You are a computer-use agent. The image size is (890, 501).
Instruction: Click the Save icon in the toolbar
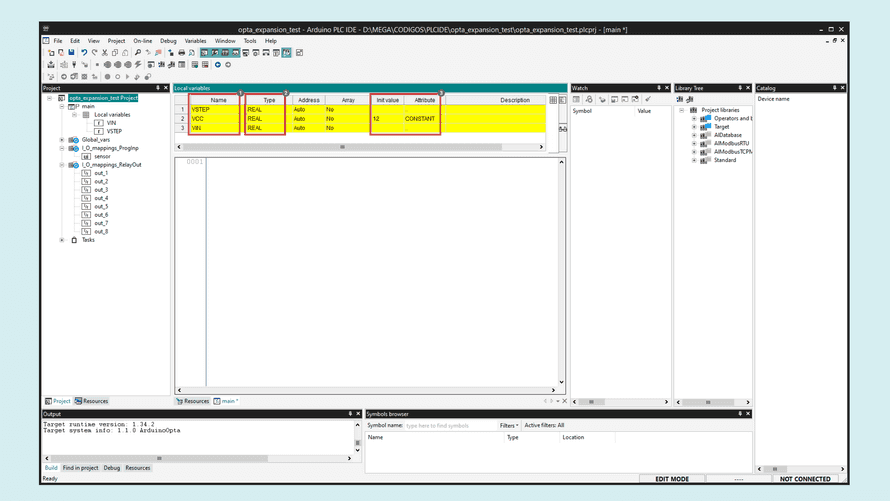[71, 53]
